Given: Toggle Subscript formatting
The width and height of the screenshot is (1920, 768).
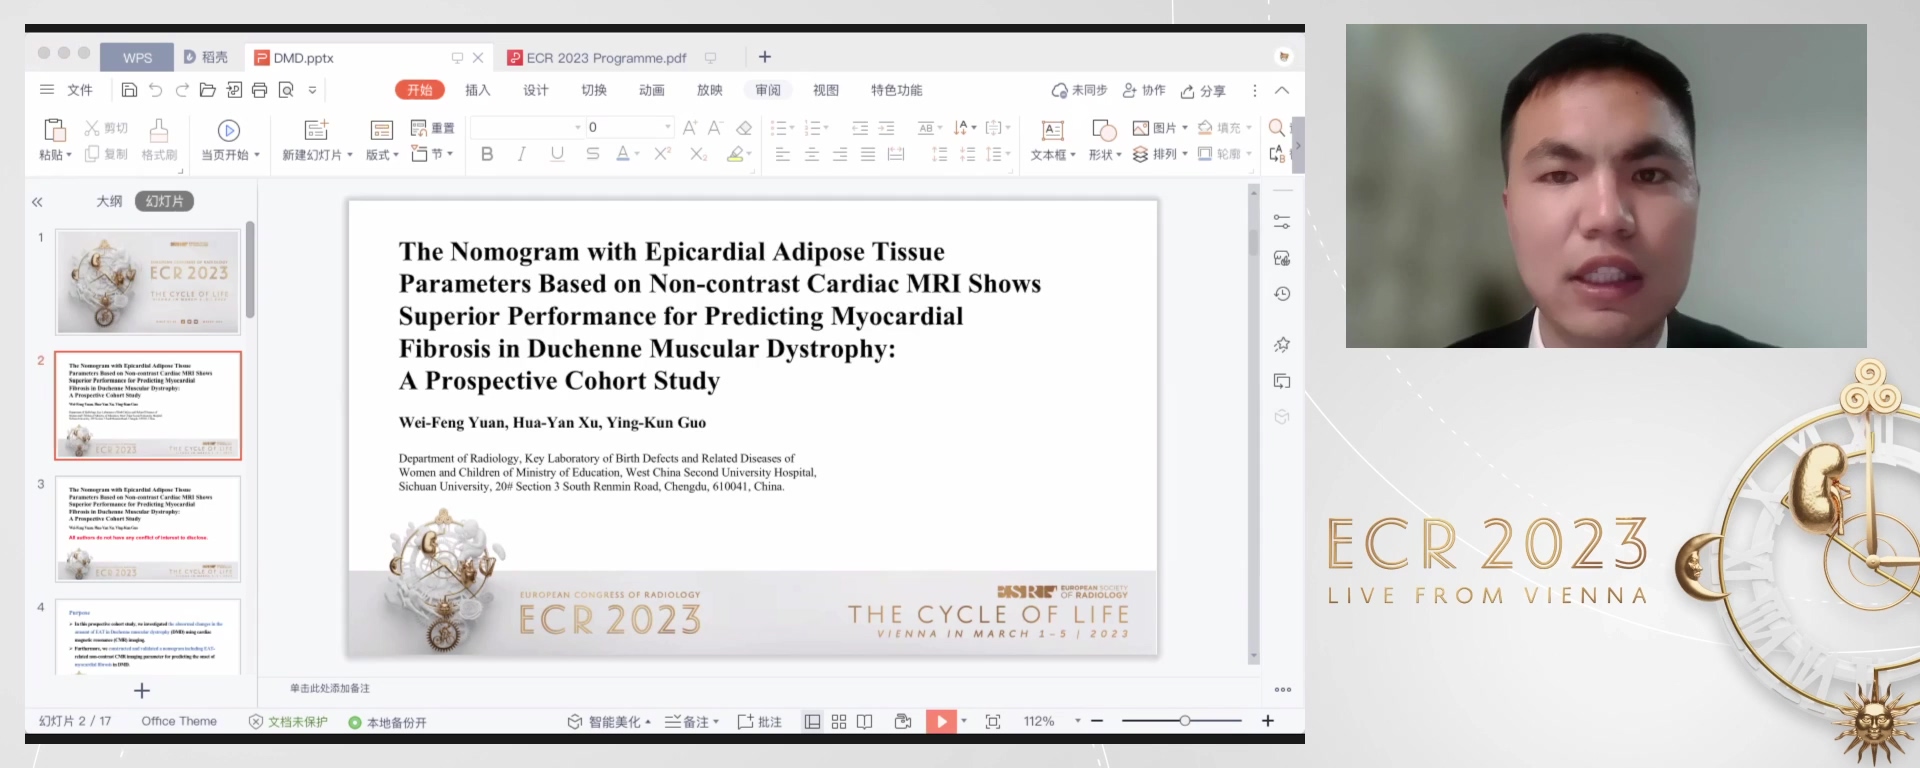Looking at the screenshot, I should [698, 154].
